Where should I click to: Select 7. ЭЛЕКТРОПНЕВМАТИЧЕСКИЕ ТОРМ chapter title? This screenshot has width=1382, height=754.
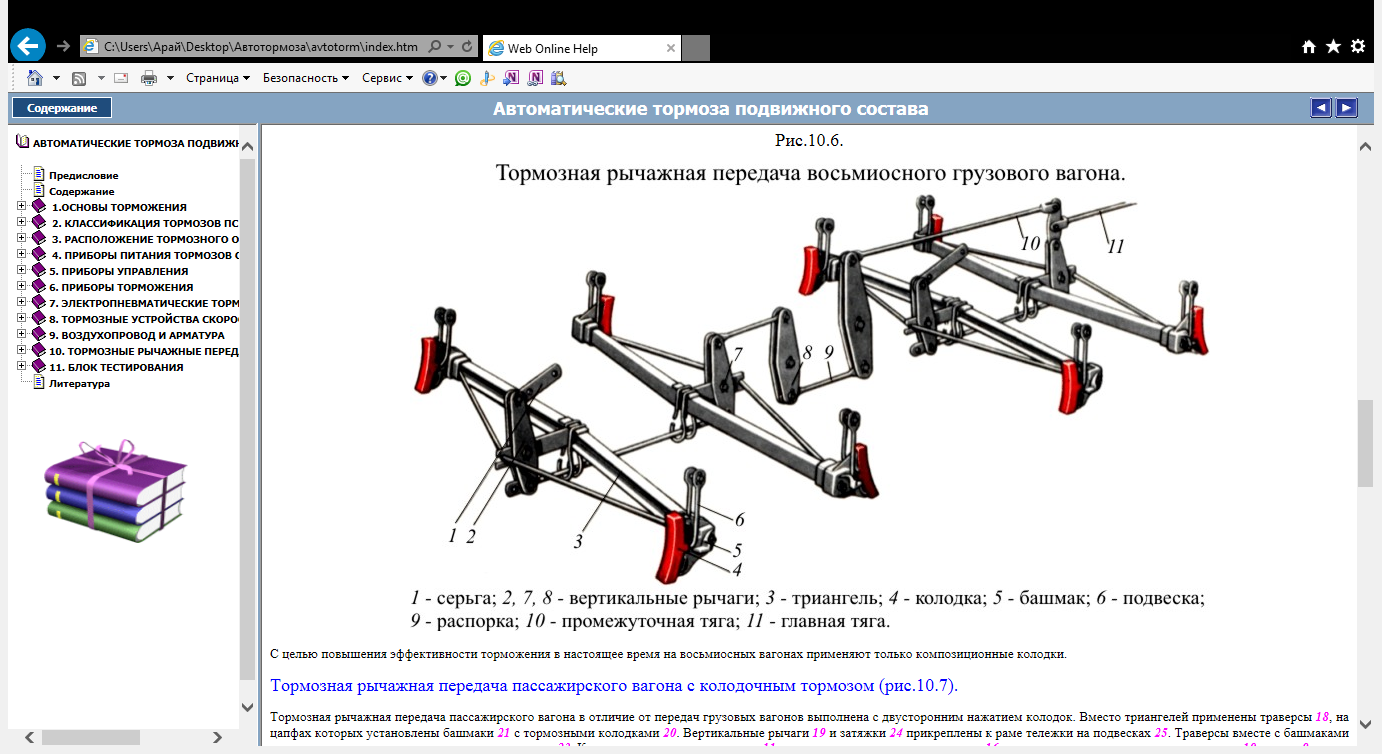[x=144, y=303]
